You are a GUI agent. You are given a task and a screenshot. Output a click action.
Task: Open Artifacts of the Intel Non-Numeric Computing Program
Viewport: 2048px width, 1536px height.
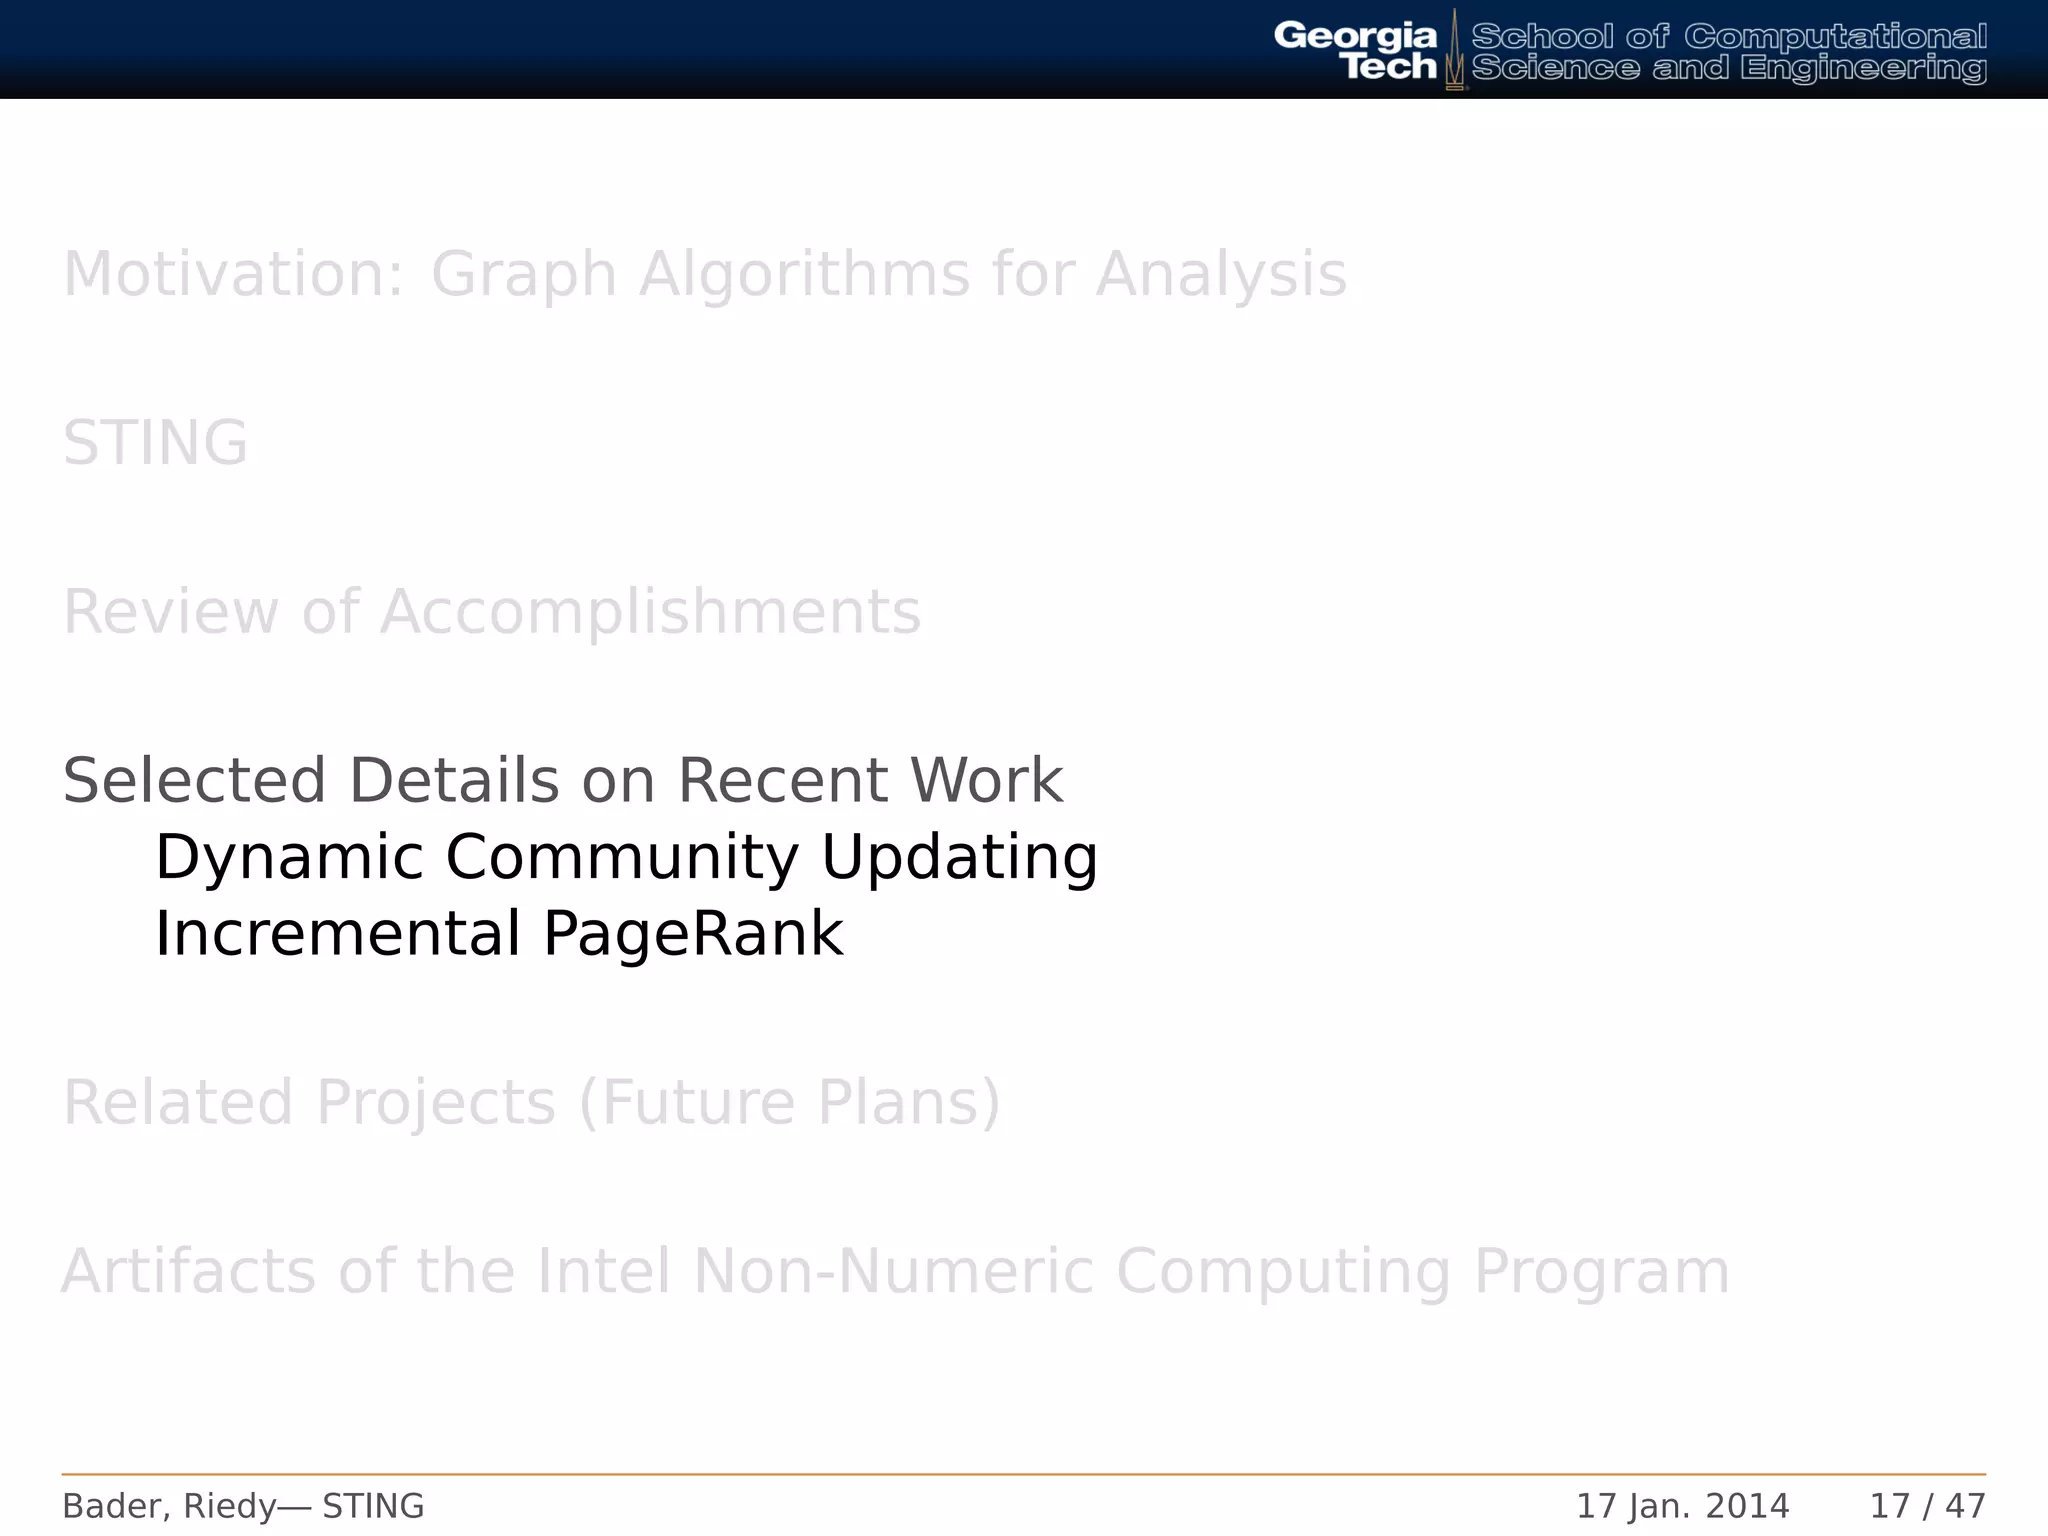[896, 1272]
